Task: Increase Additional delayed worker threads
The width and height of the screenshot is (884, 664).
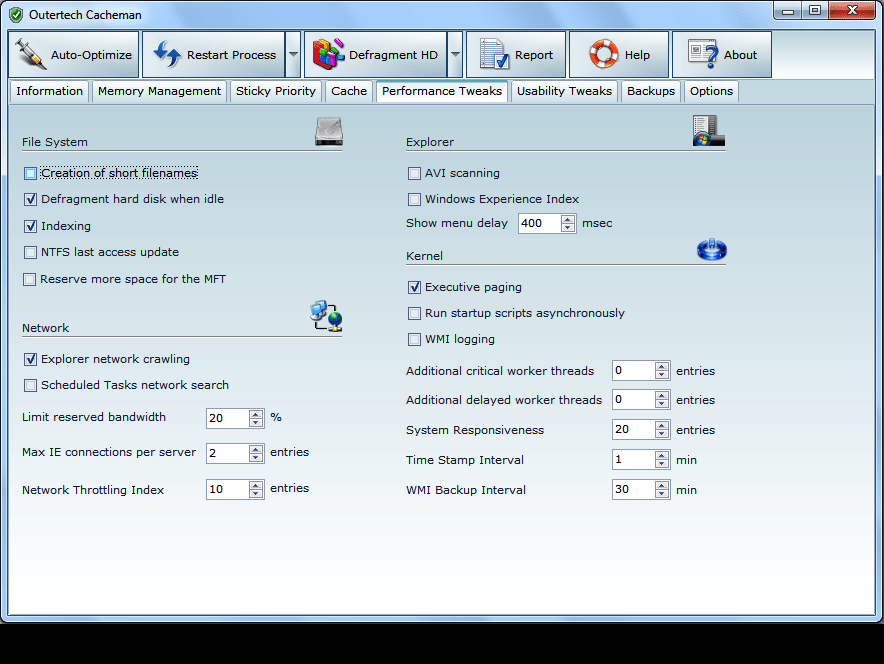Action: (x=662, y=396)
